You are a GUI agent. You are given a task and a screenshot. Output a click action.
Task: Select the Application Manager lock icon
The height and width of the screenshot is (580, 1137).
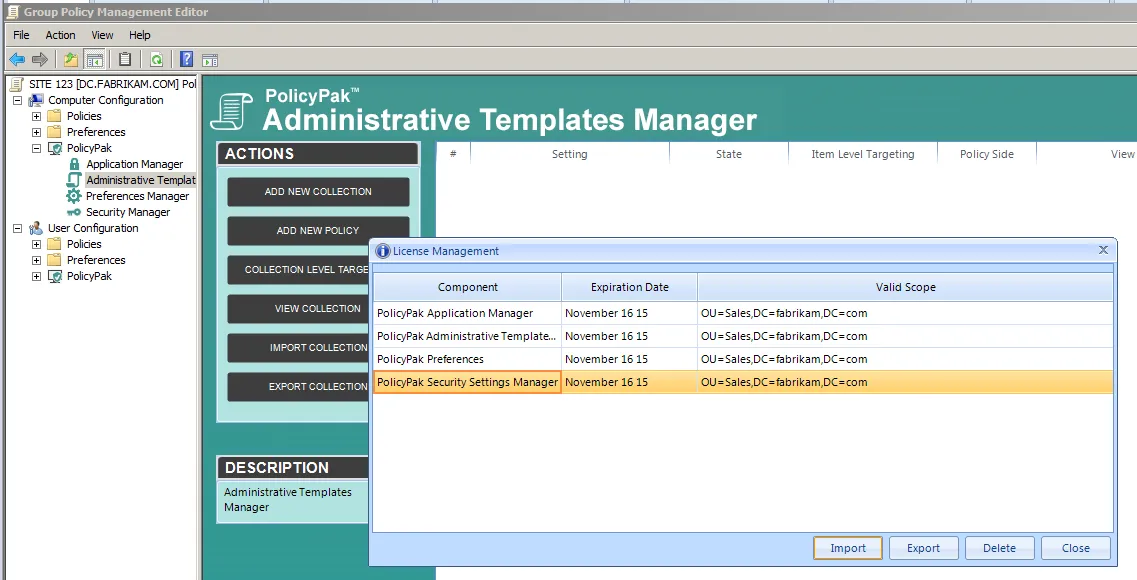coord(74,164)
